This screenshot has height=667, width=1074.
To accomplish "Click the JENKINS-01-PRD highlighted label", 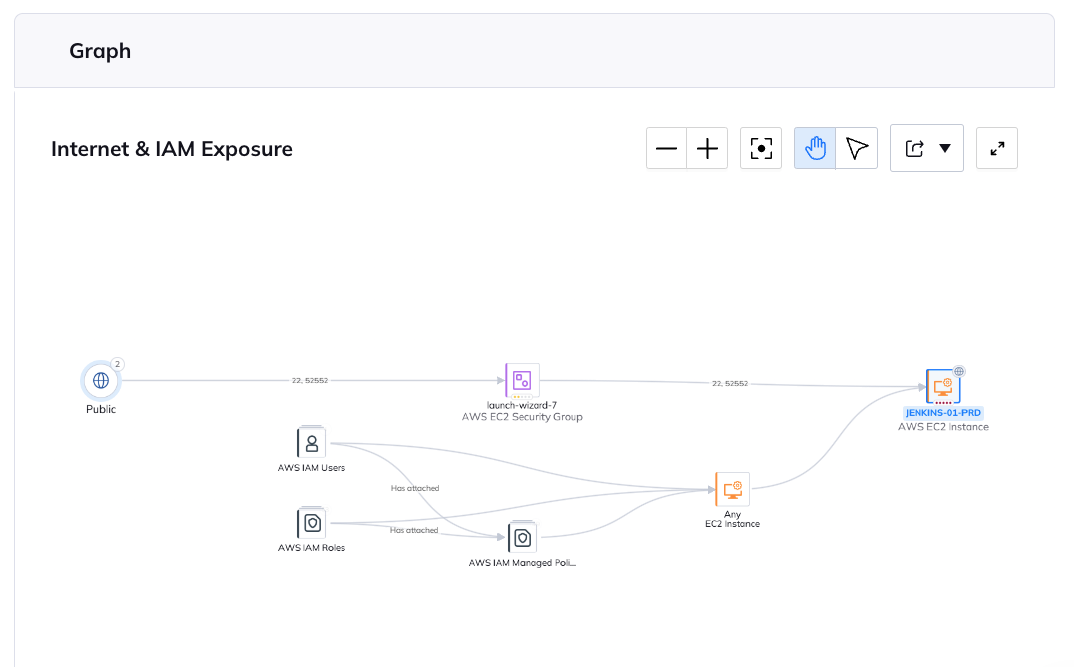I will 943,413.
